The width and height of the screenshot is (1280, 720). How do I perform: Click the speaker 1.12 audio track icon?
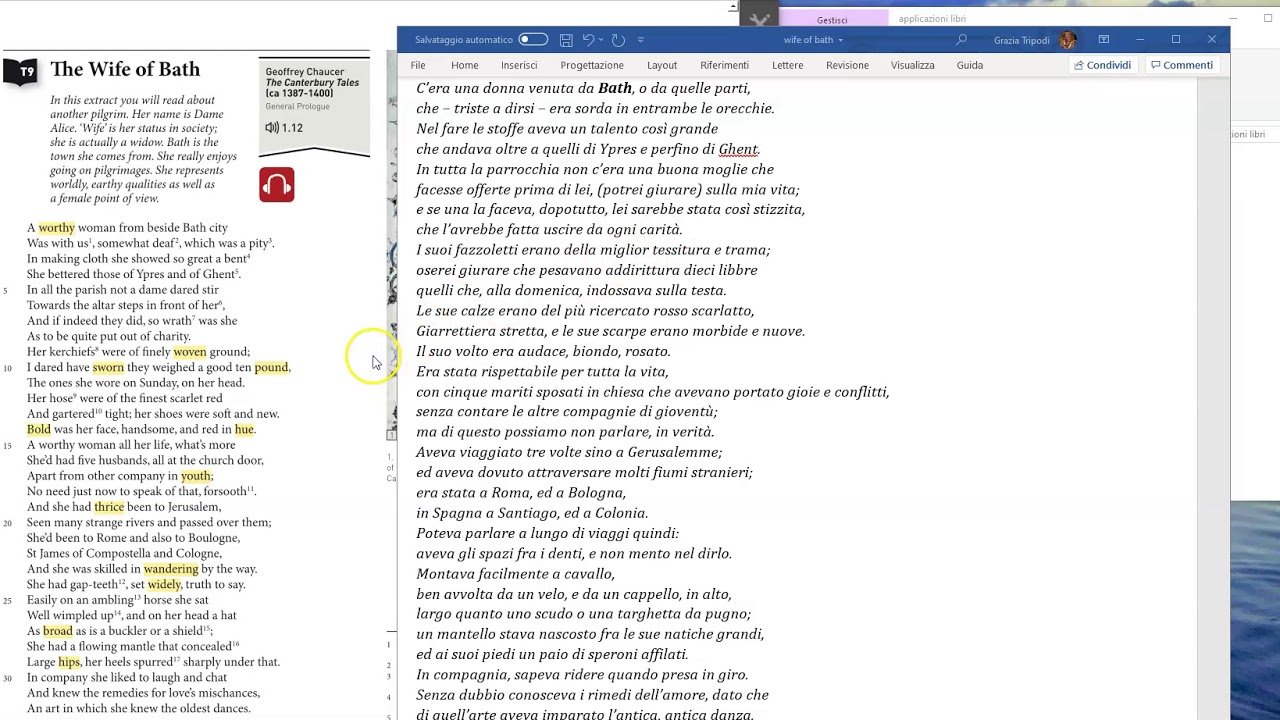272,128
